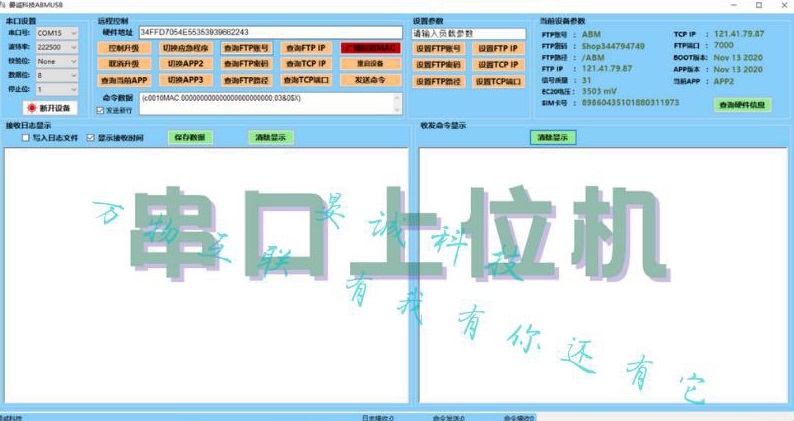Viewport: 794px width, 421px height.
Task: Click the 控制升级 button
Action: pyautogui.click(x=124, y=48)
